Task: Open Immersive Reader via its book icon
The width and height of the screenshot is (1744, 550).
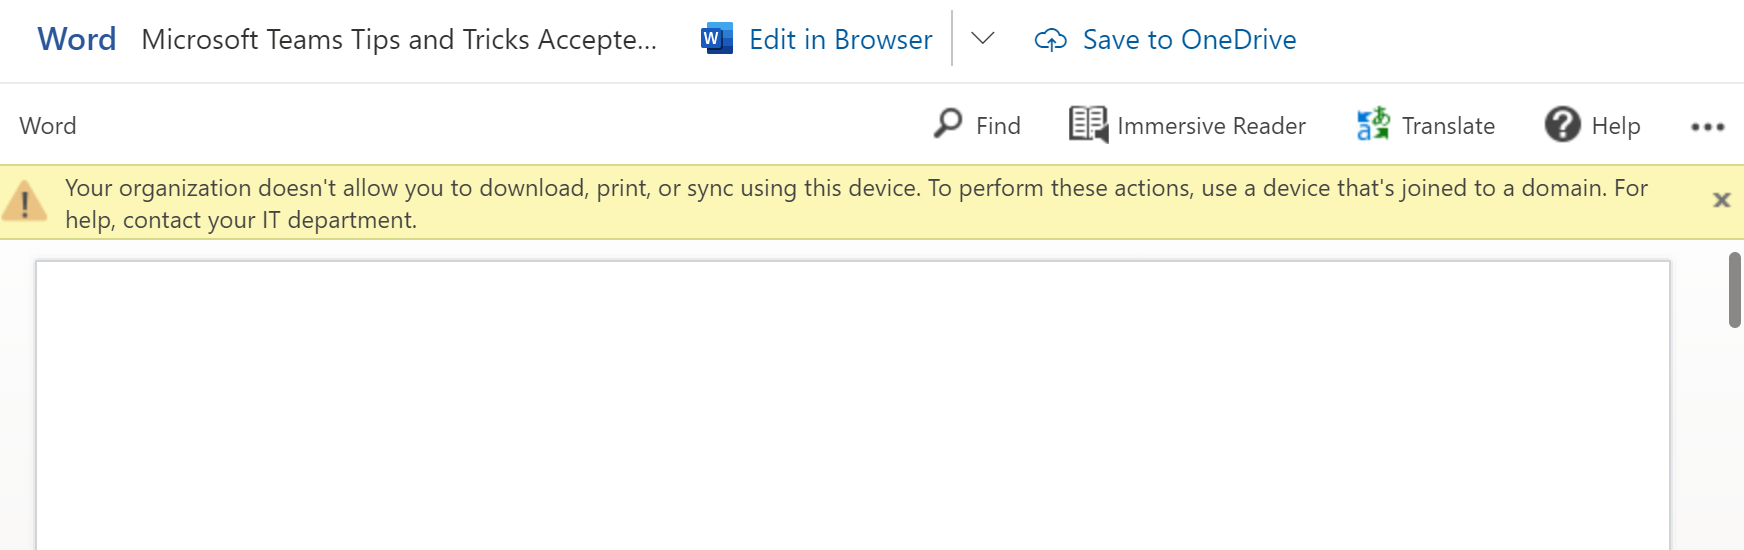Action: pyautogui.click(x=1088, y=125)
